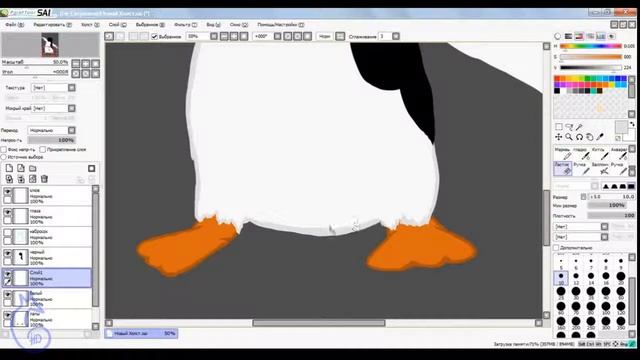Open the Переход blending mode dropdown

(x=72, y=130)
